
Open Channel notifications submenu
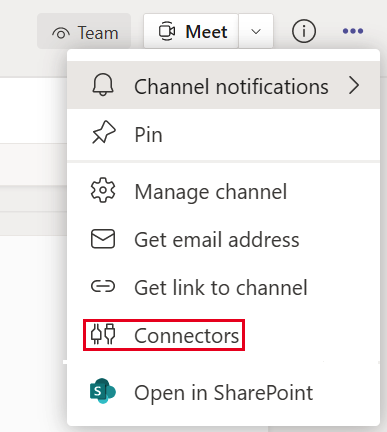(223, 85)
